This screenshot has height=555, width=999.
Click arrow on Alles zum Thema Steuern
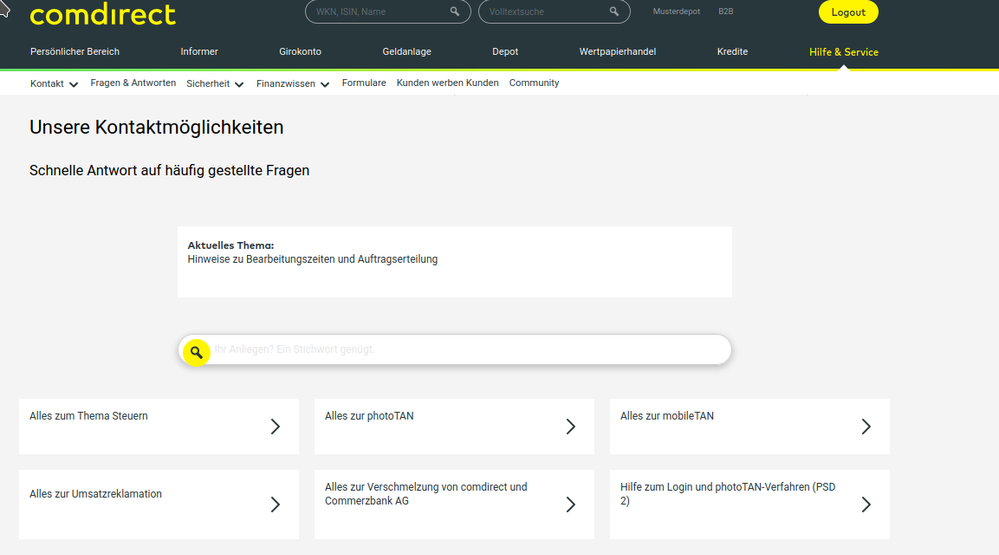[x=275, y=427]
